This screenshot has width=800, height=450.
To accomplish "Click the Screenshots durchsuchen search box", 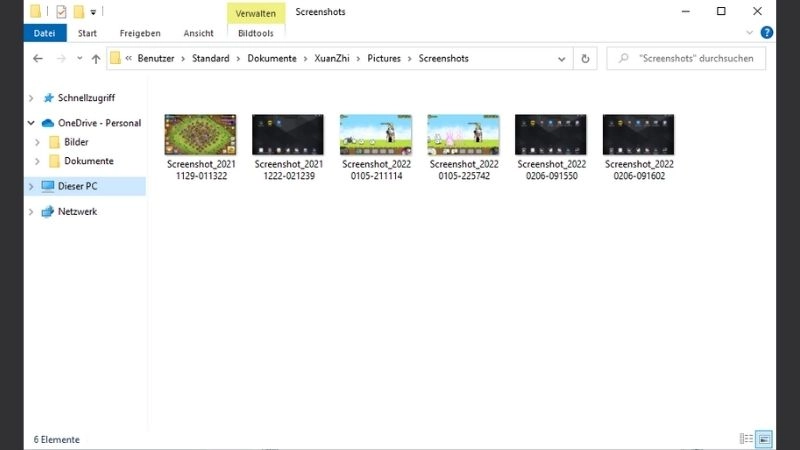I will (x=686, y=58).
